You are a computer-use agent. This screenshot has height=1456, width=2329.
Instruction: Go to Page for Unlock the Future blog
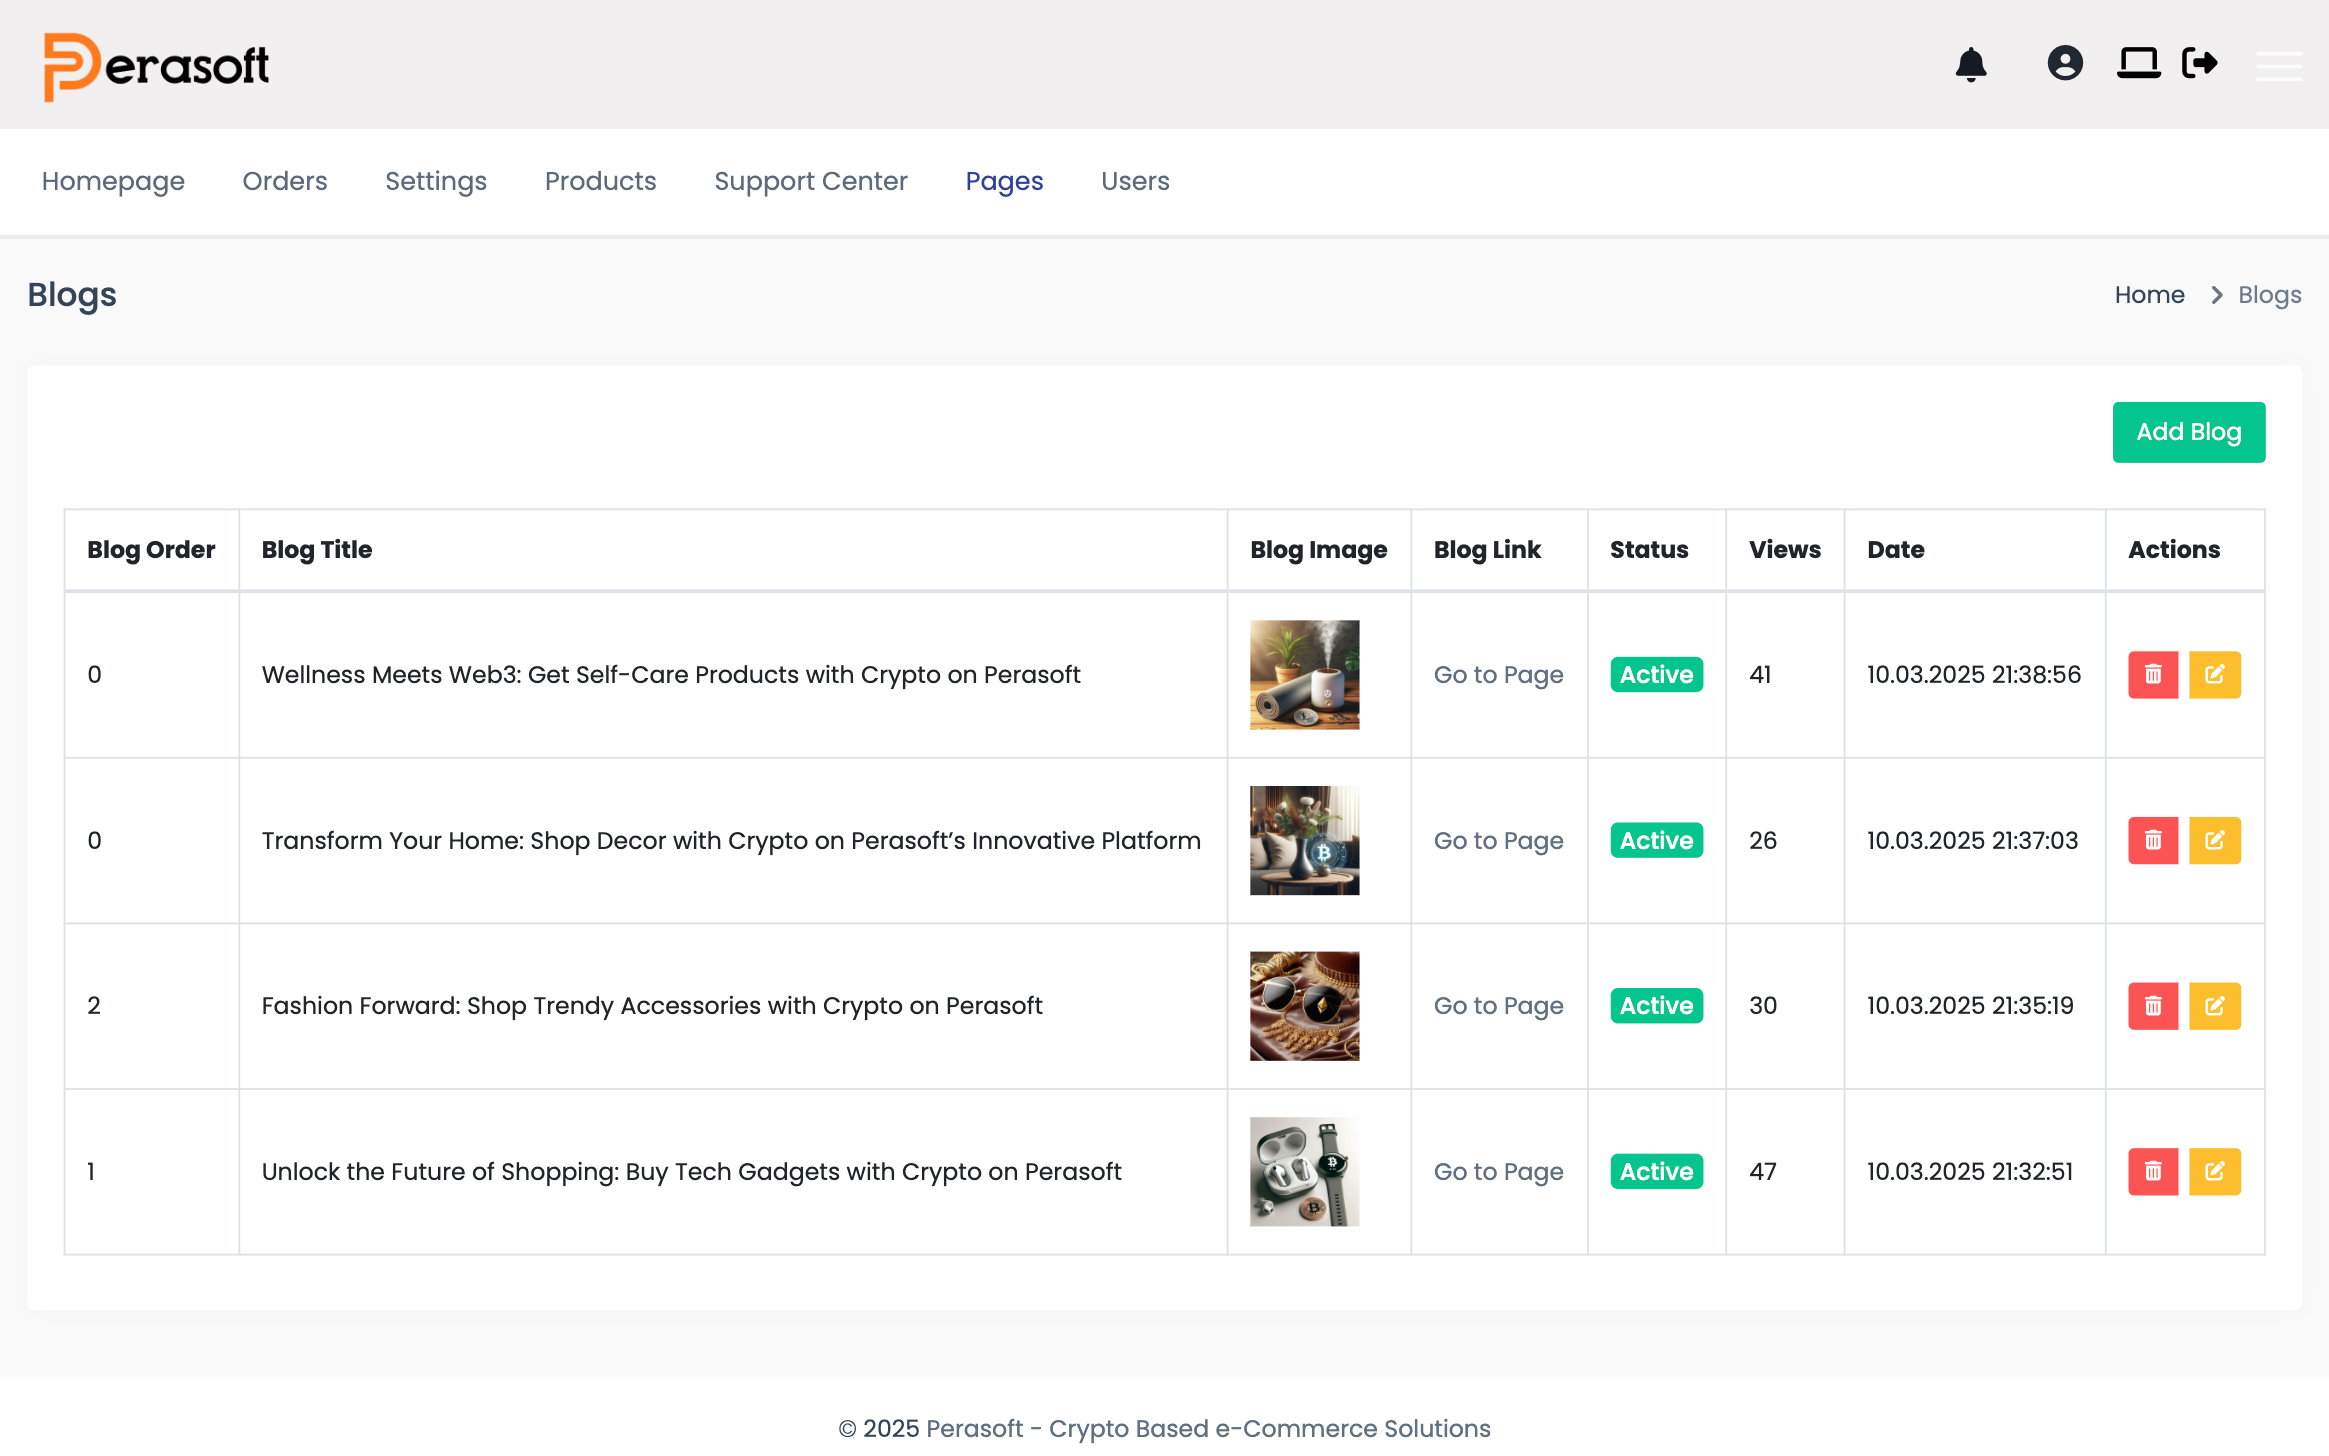point(1498,1172)
